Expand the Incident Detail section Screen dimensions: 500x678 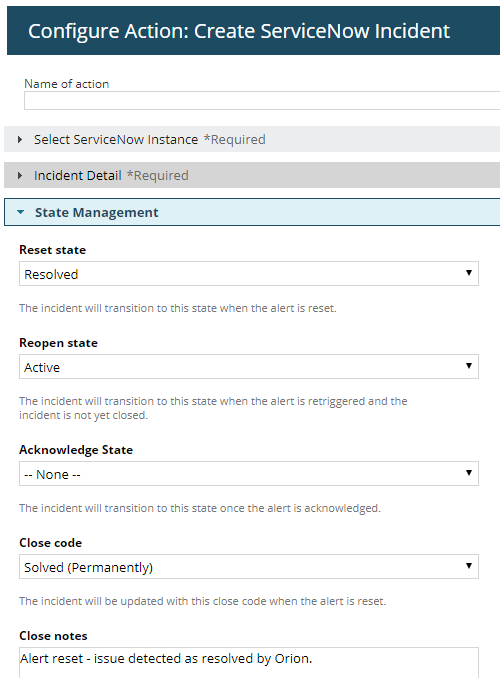click(x=252, y=175)
